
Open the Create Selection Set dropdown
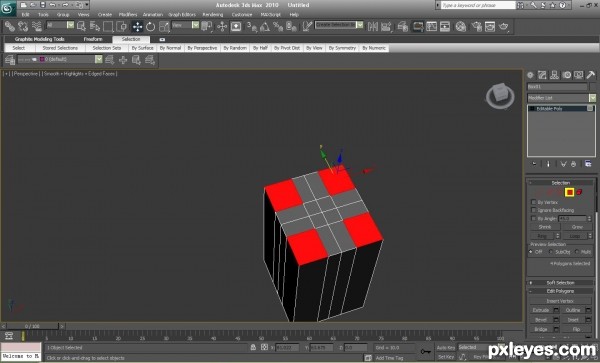click(360, 25)
